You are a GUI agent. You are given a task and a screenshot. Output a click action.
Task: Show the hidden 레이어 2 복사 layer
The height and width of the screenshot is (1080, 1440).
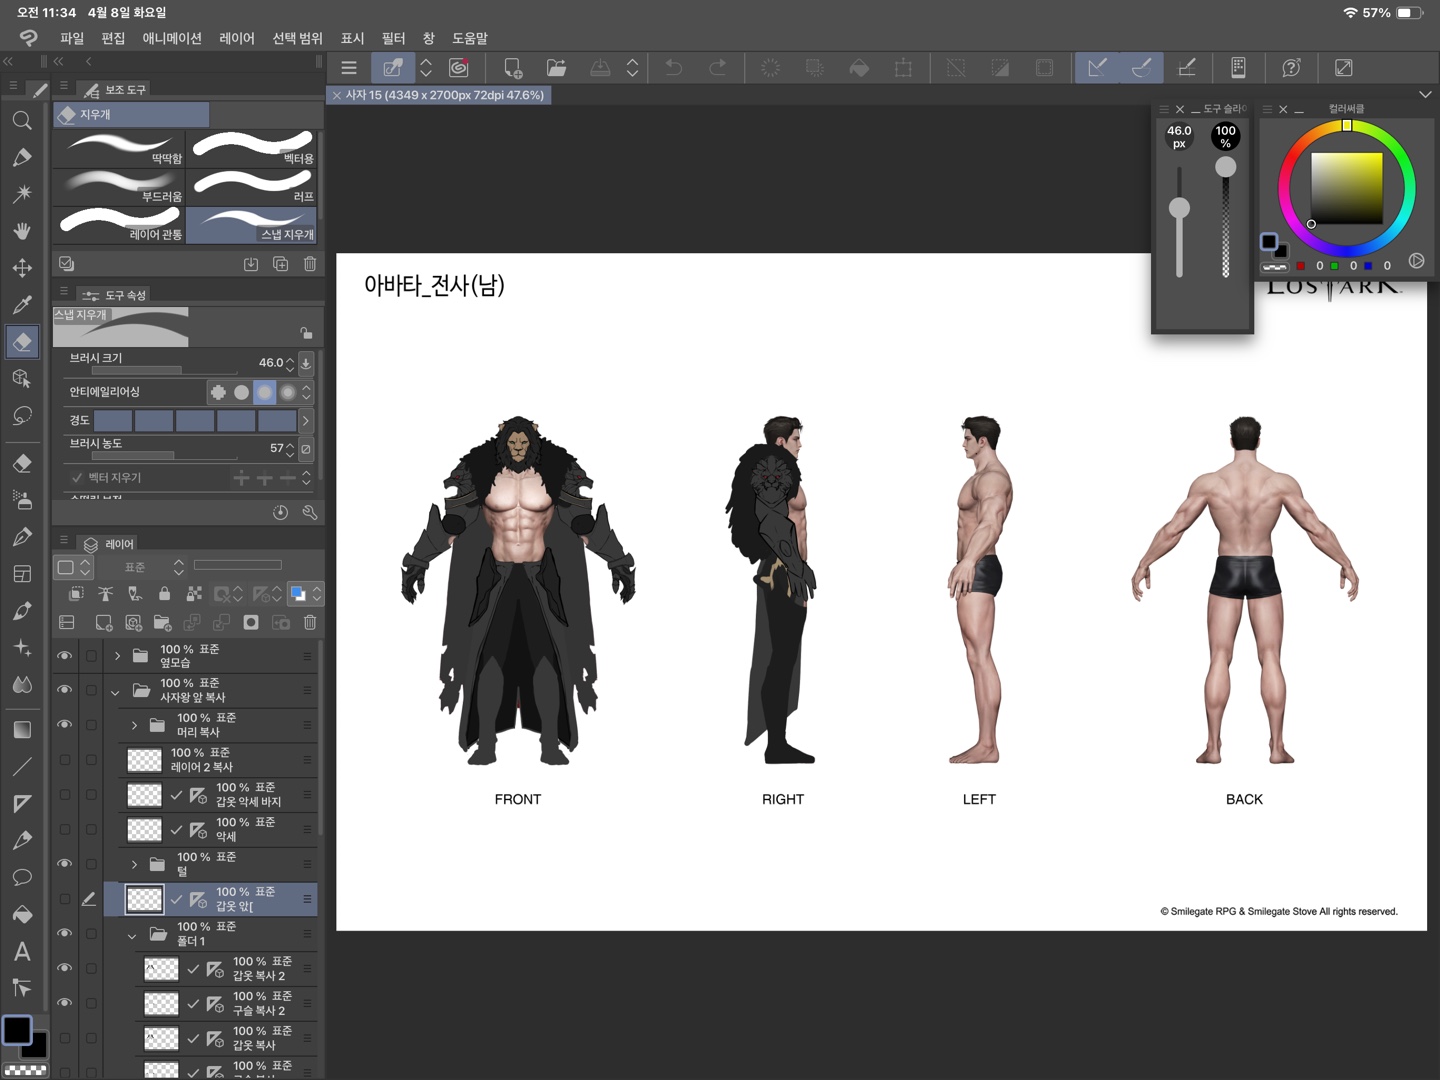[64, 760]
